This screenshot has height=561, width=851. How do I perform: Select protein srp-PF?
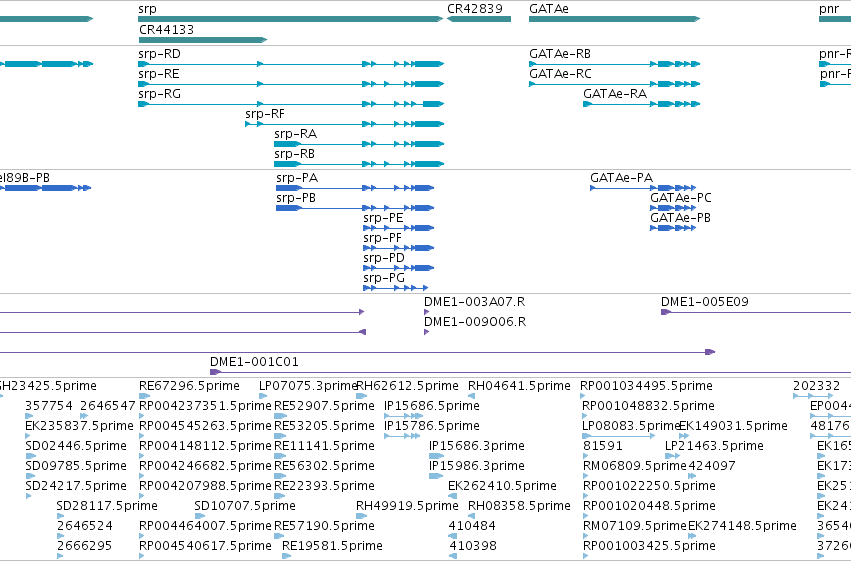point(398,248)
